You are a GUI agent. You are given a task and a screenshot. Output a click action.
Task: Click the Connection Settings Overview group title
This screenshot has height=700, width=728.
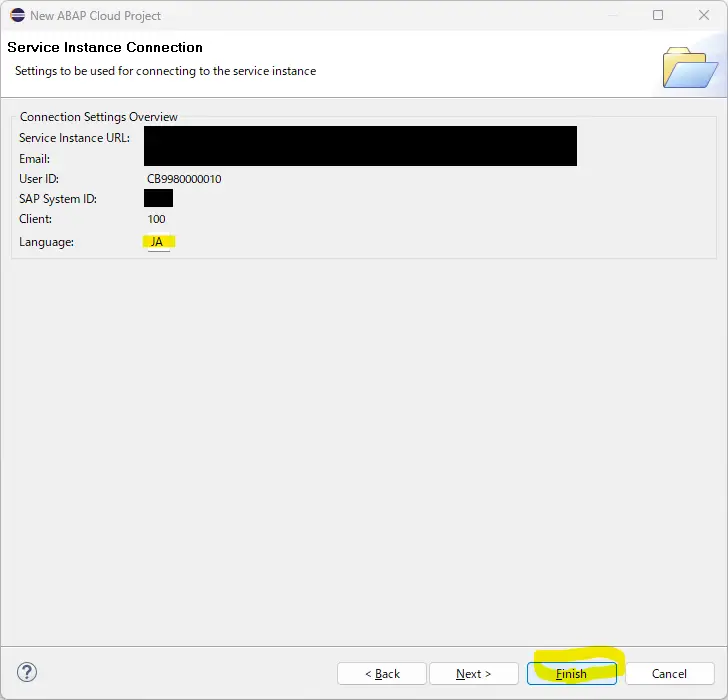98,117
